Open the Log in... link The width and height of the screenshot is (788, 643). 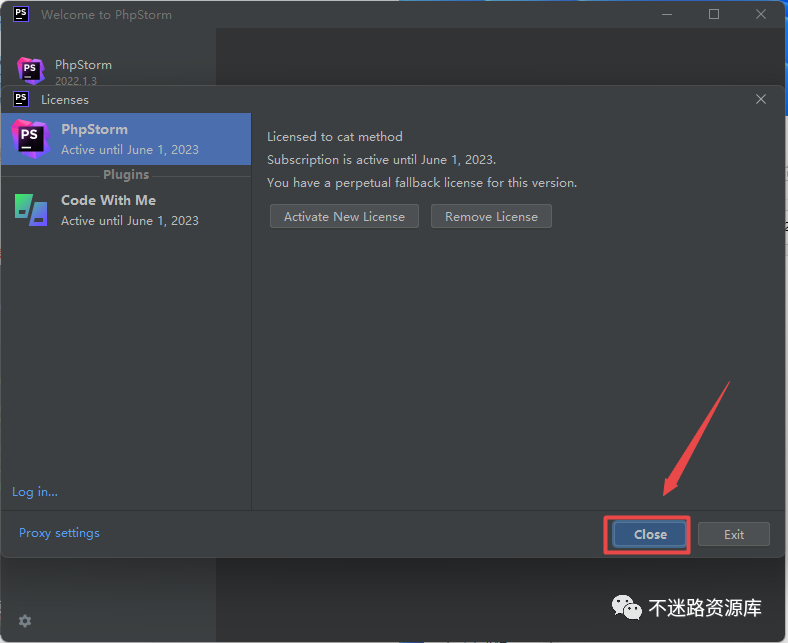pos(35,492)
